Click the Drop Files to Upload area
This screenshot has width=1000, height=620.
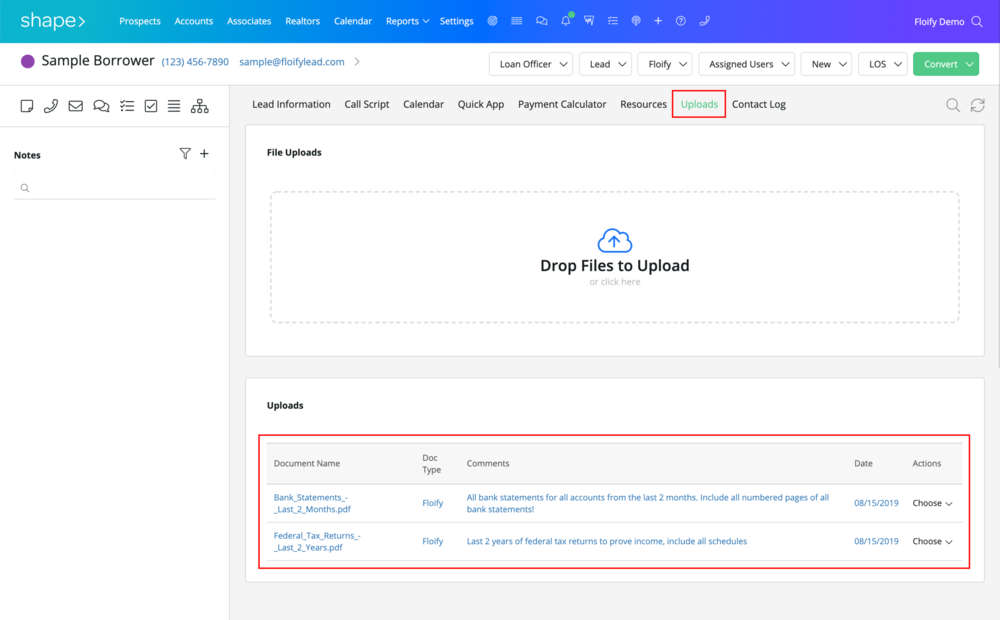615,257
